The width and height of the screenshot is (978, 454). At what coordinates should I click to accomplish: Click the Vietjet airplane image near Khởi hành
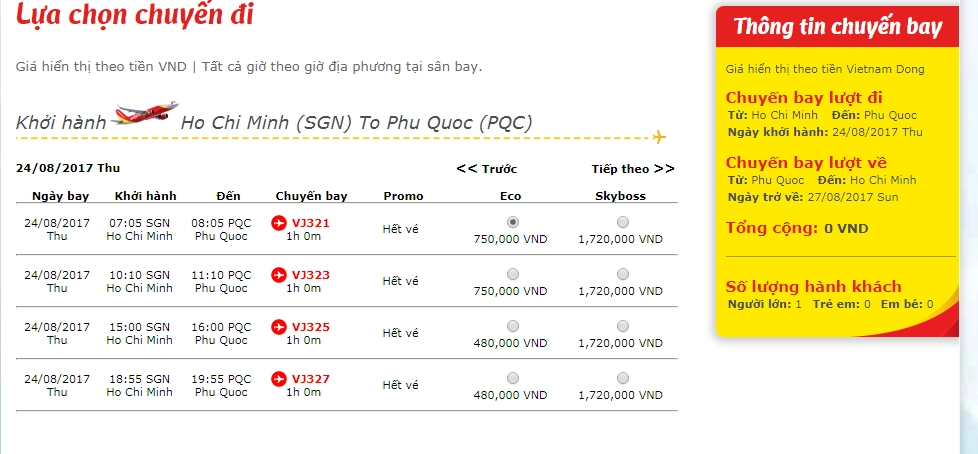(x=145, y=114)
